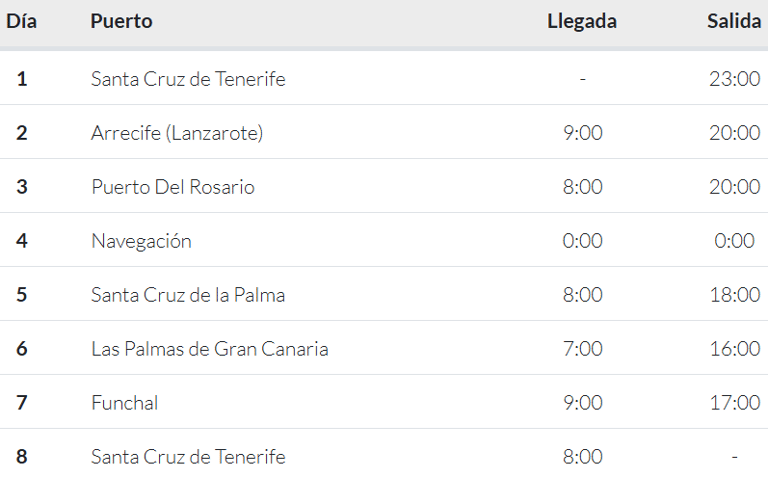Click the 23:00 departure time

click(735, 79)
